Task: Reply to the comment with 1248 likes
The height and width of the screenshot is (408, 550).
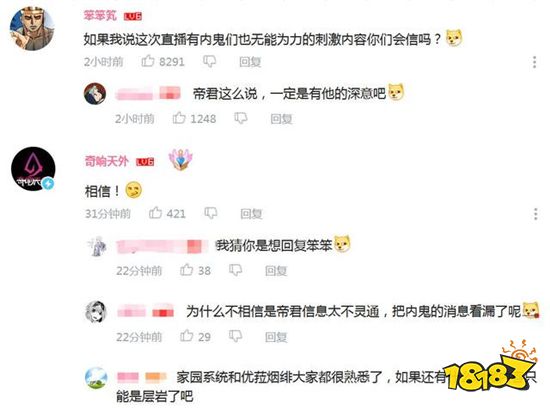Action: 281,119
